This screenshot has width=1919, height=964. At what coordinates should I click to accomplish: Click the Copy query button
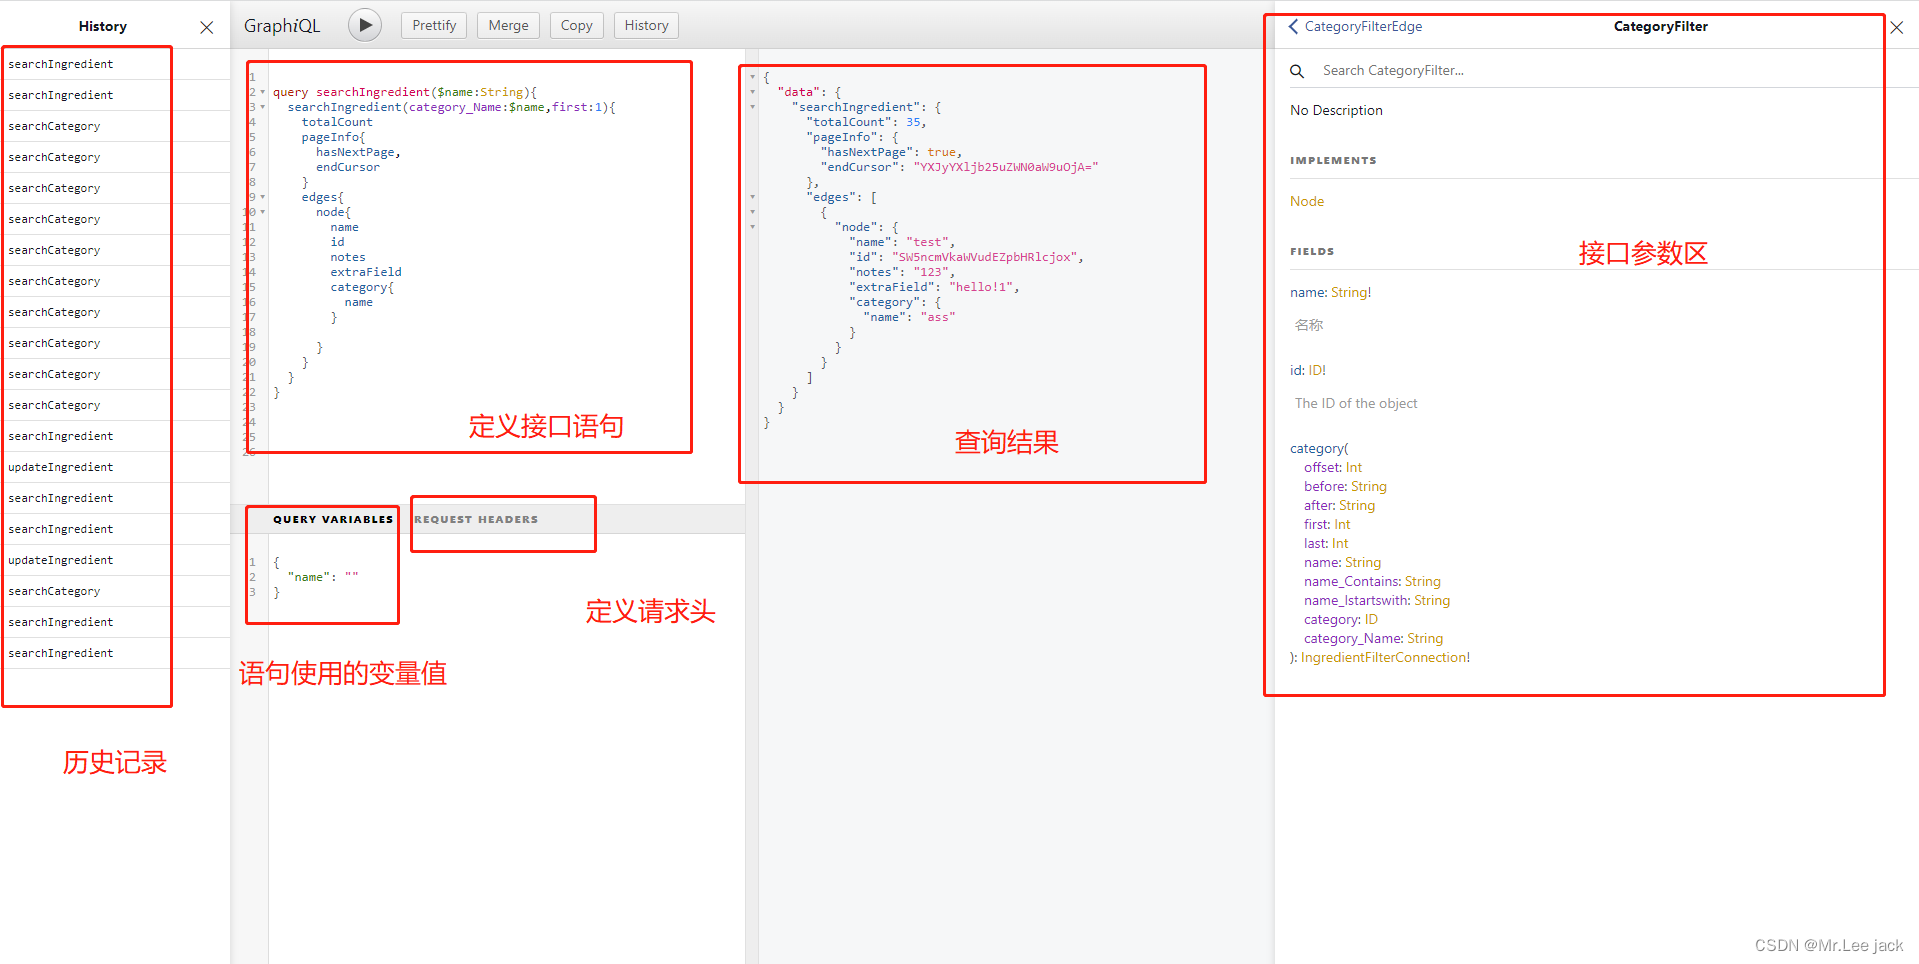point(576,25)
